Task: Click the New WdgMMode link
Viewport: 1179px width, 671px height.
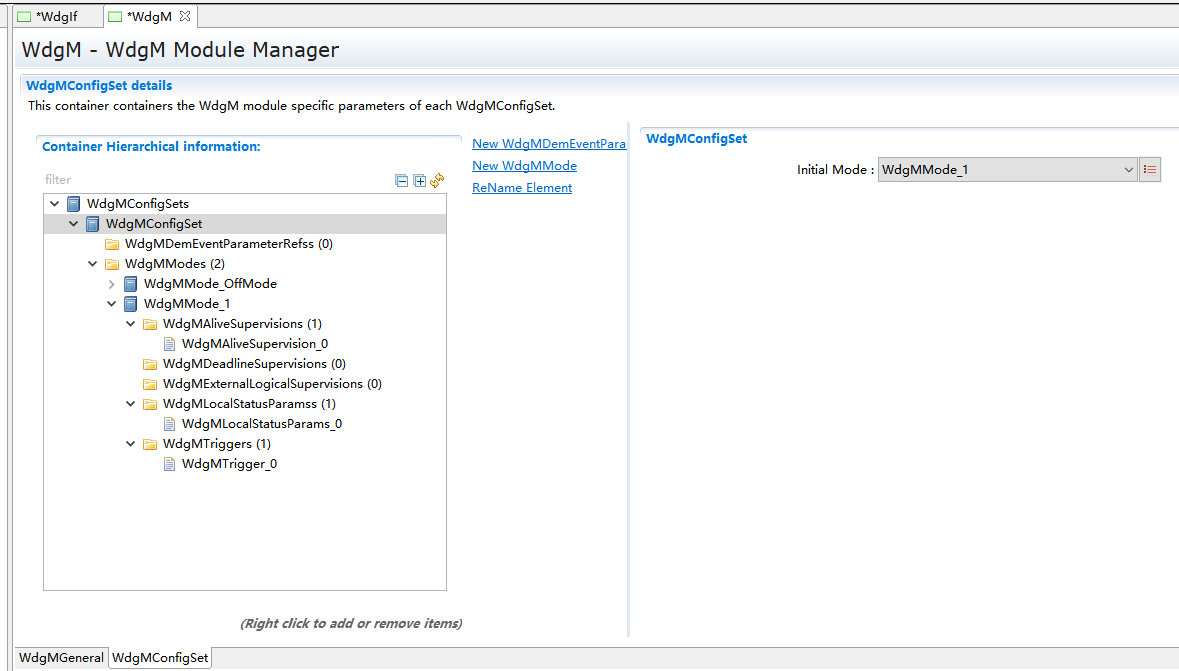Action: (x=524, y=166)
